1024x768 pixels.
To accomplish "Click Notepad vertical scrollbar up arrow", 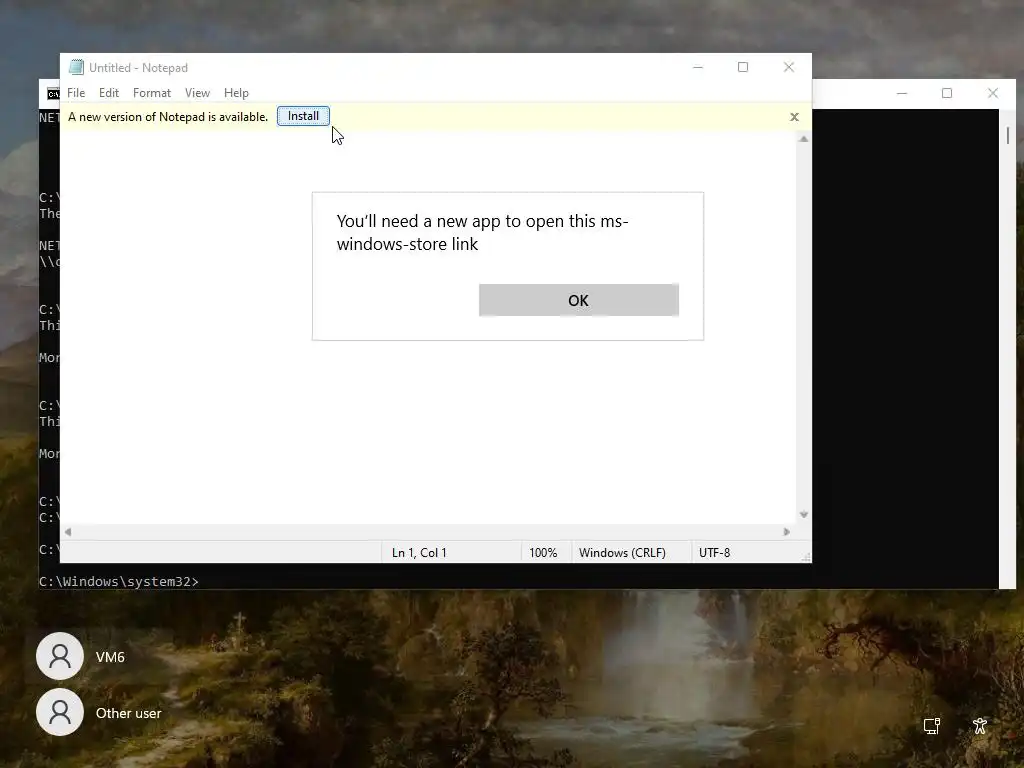I will (x=803, y=138).
